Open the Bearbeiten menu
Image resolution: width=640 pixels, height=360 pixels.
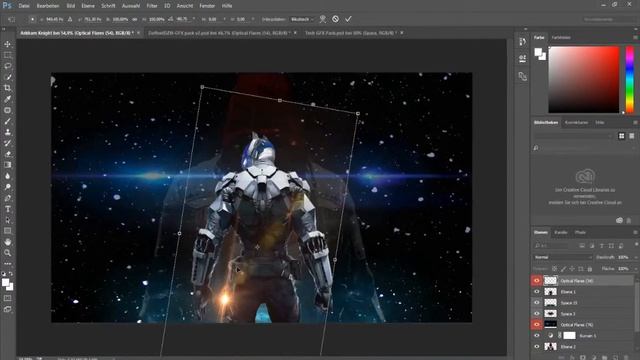coord(48,6)
